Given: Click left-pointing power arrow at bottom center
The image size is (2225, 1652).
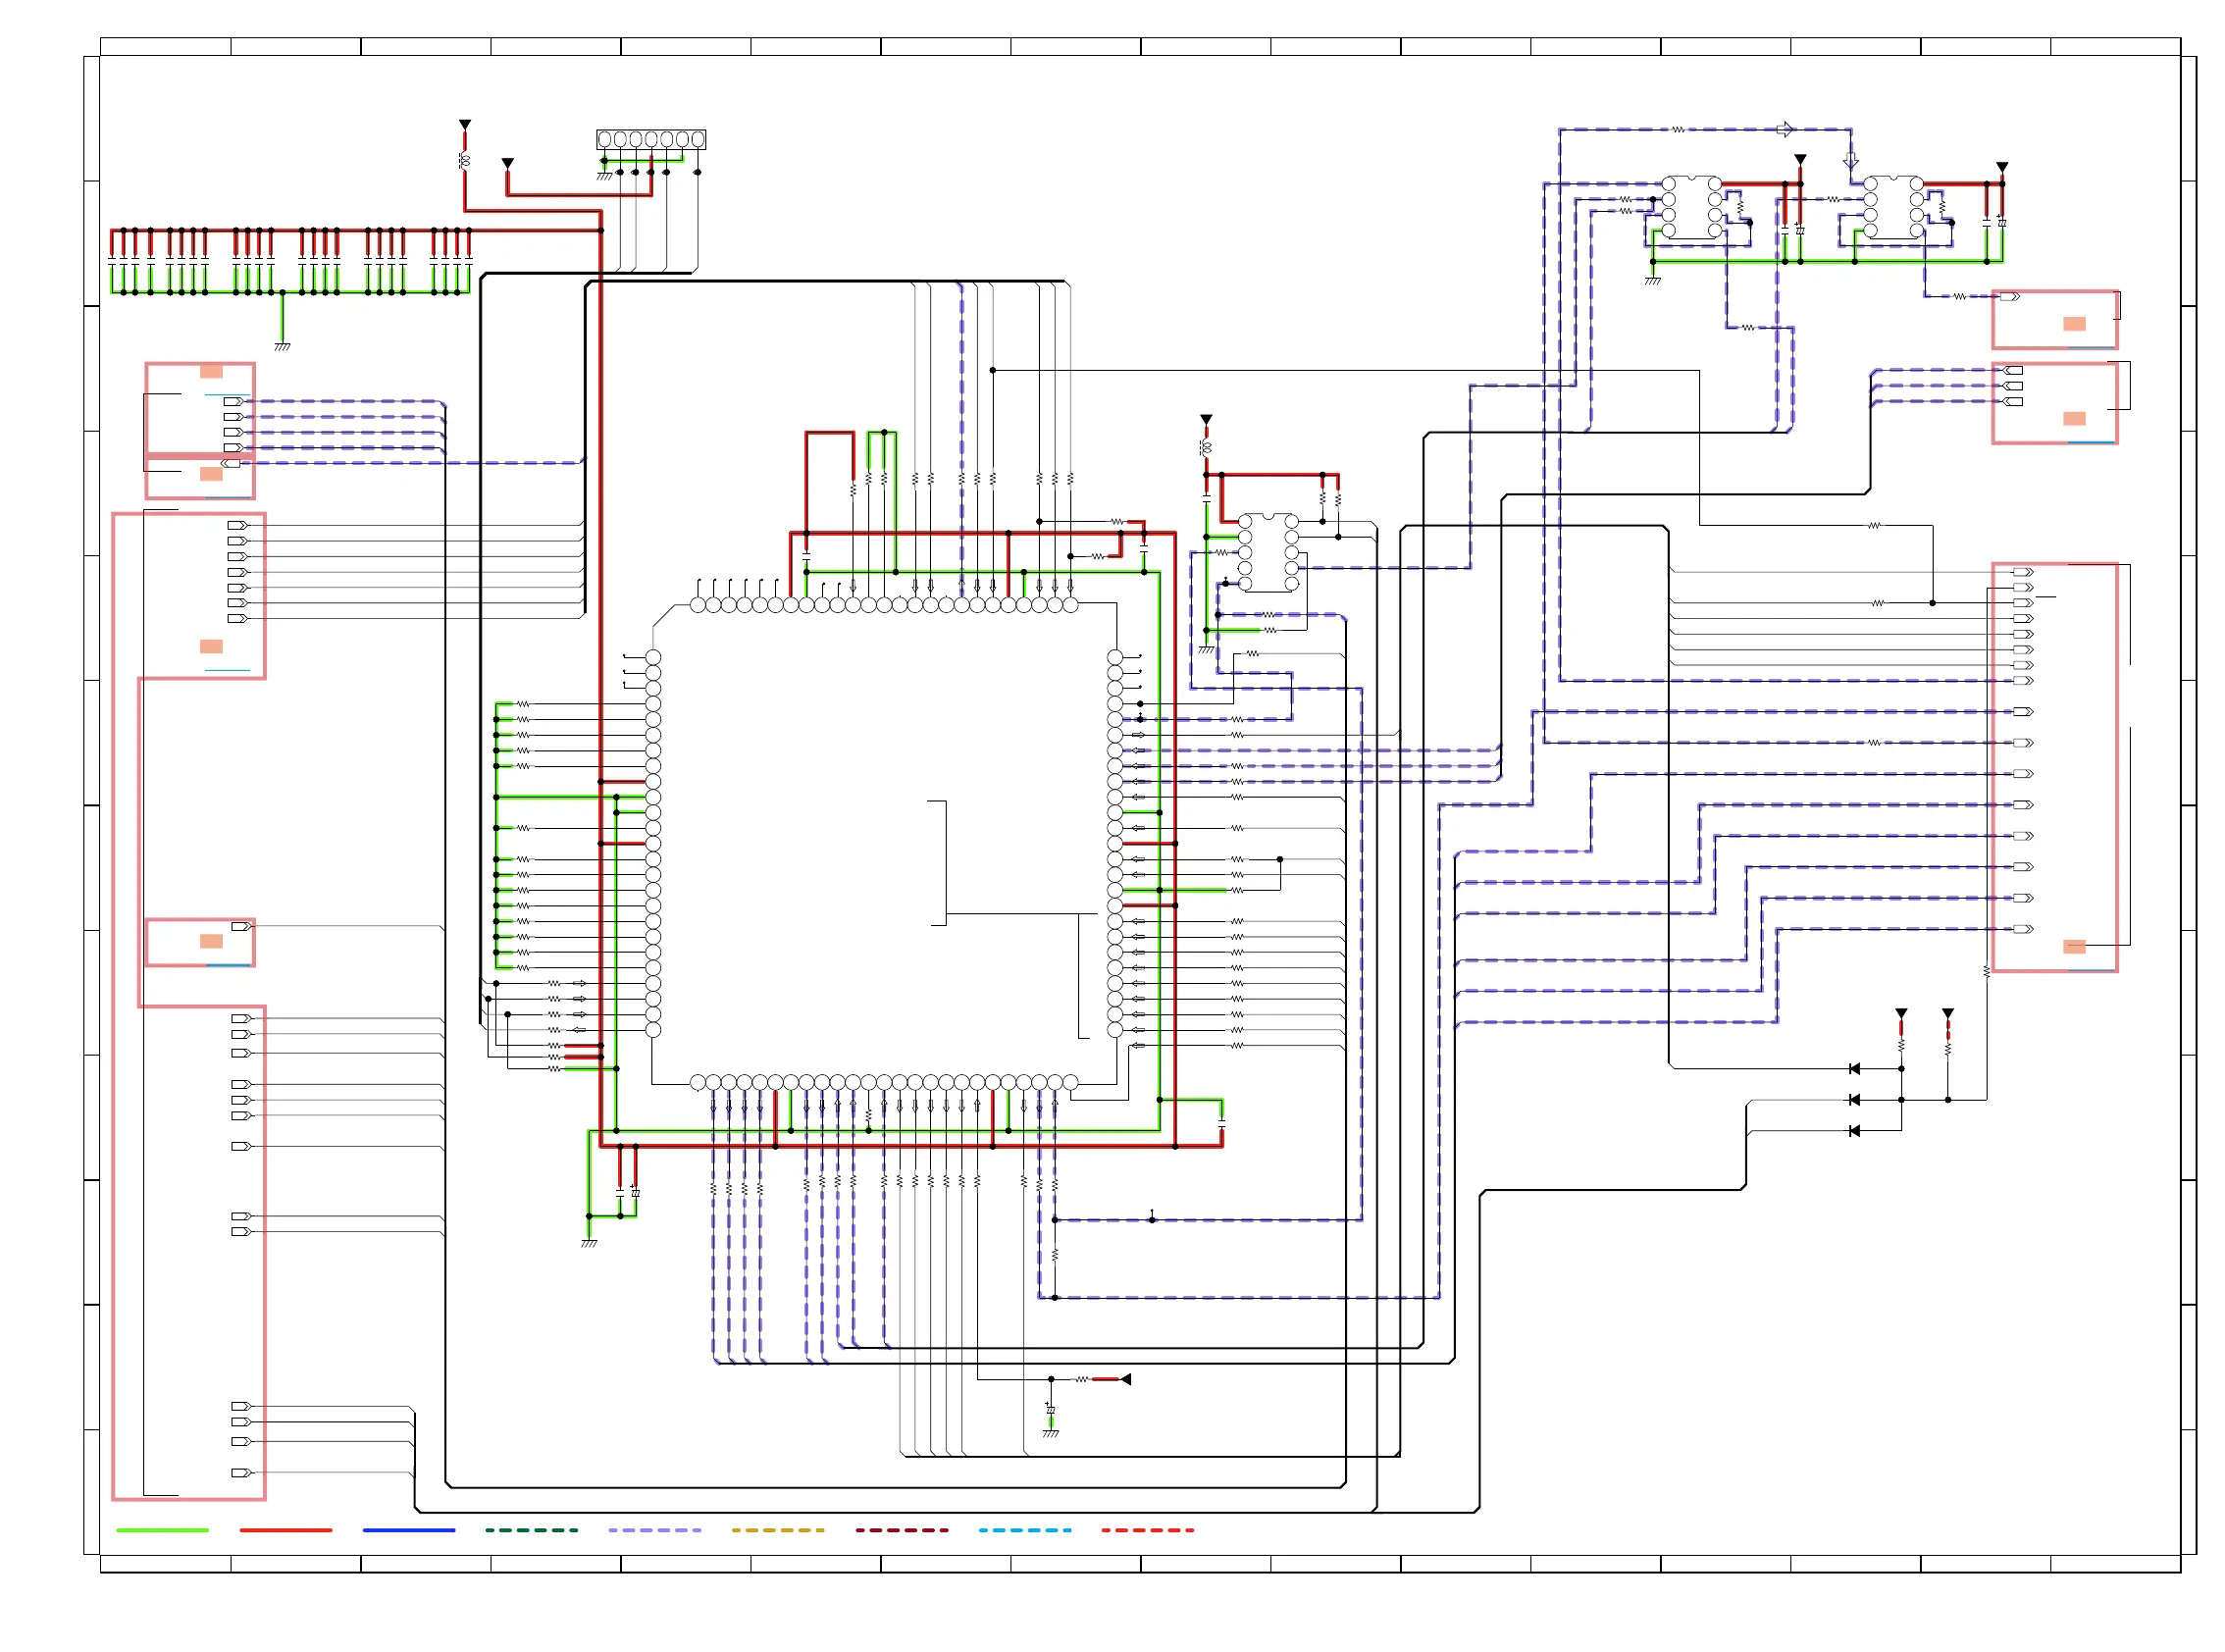Looking at the screenshot, I should 1125,1379.
